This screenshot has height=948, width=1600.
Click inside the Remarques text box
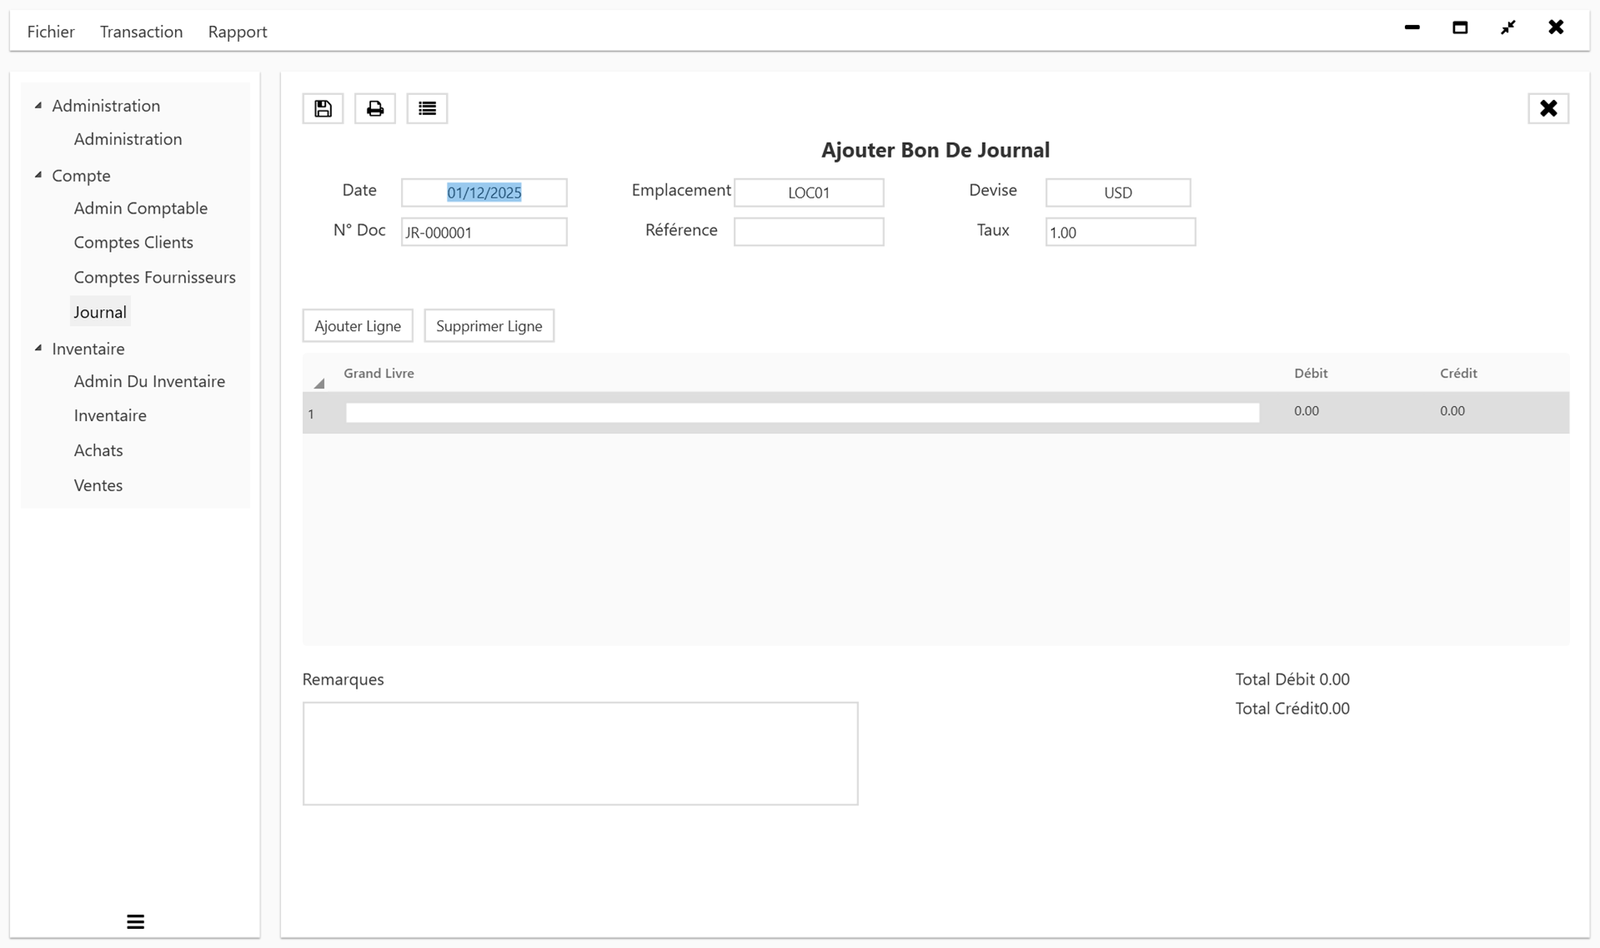580,753
